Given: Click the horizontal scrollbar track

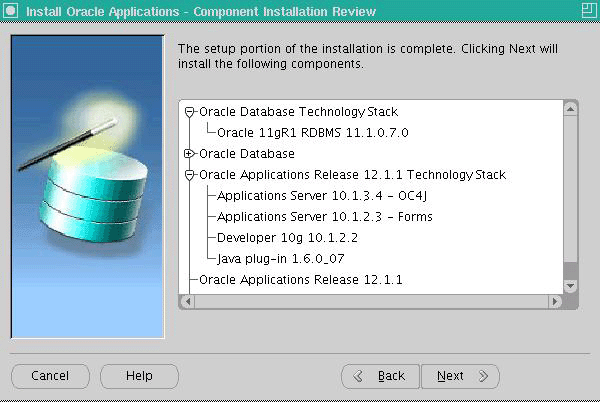Looking at the screenshot, I should coord(371,301).
